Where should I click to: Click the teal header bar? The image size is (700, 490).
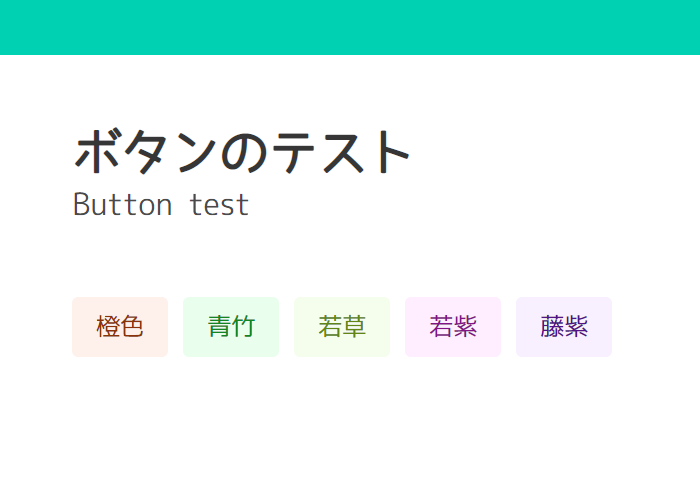(350, 27)
